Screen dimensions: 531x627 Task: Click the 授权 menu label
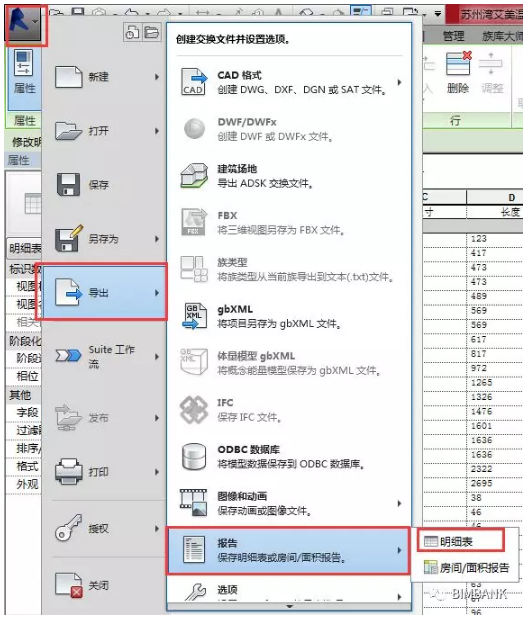pyautogui.click(x=98, y=528)
